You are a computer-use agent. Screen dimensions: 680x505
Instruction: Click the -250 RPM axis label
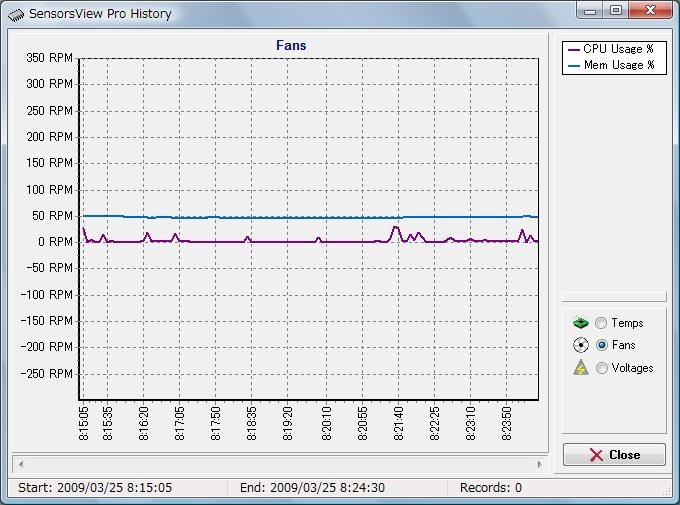(x=47, y=374)
